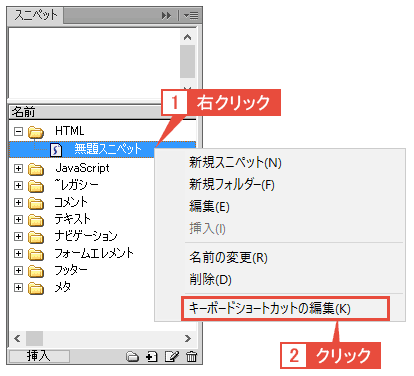Image resolution: width=414 pixels, height=376 pixels.
Task: Click the new snippet folder icon
Action: [x=132, y=357]
